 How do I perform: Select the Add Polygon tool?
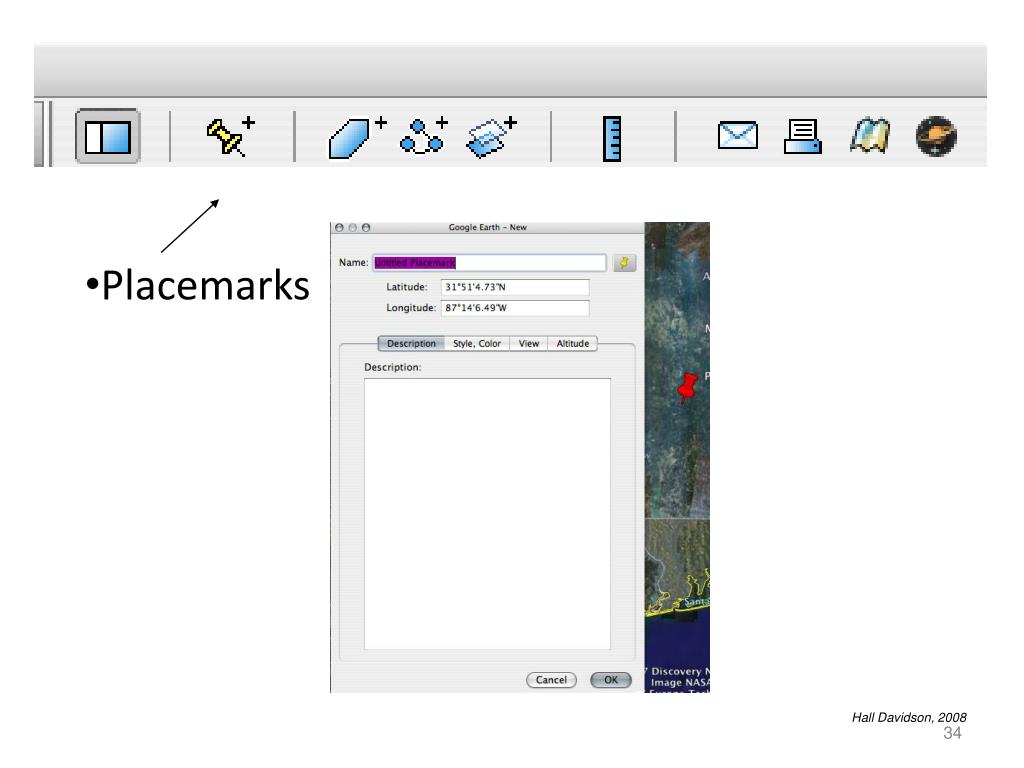click(357, 137)
